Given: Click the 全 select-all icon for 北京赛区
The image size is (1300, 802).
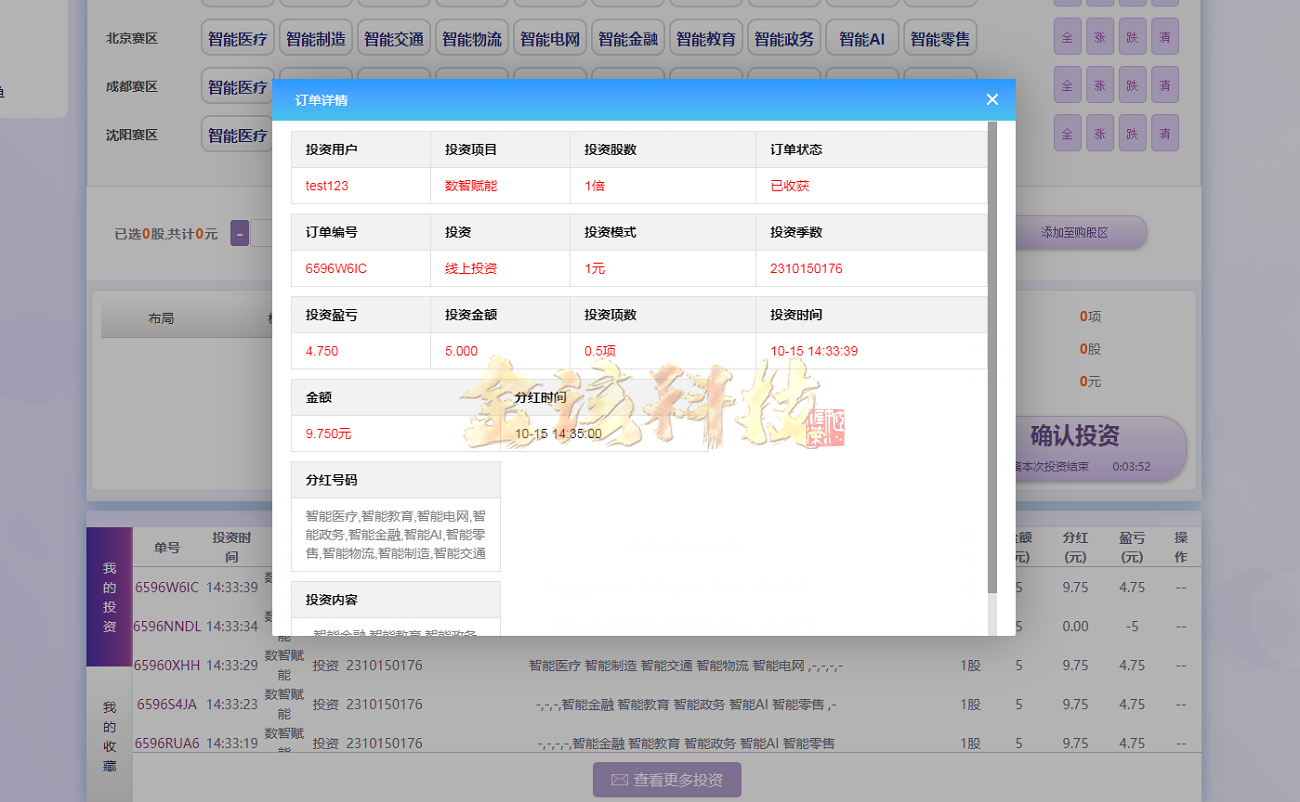Looking at the screenshot, I should [1067, 36].
